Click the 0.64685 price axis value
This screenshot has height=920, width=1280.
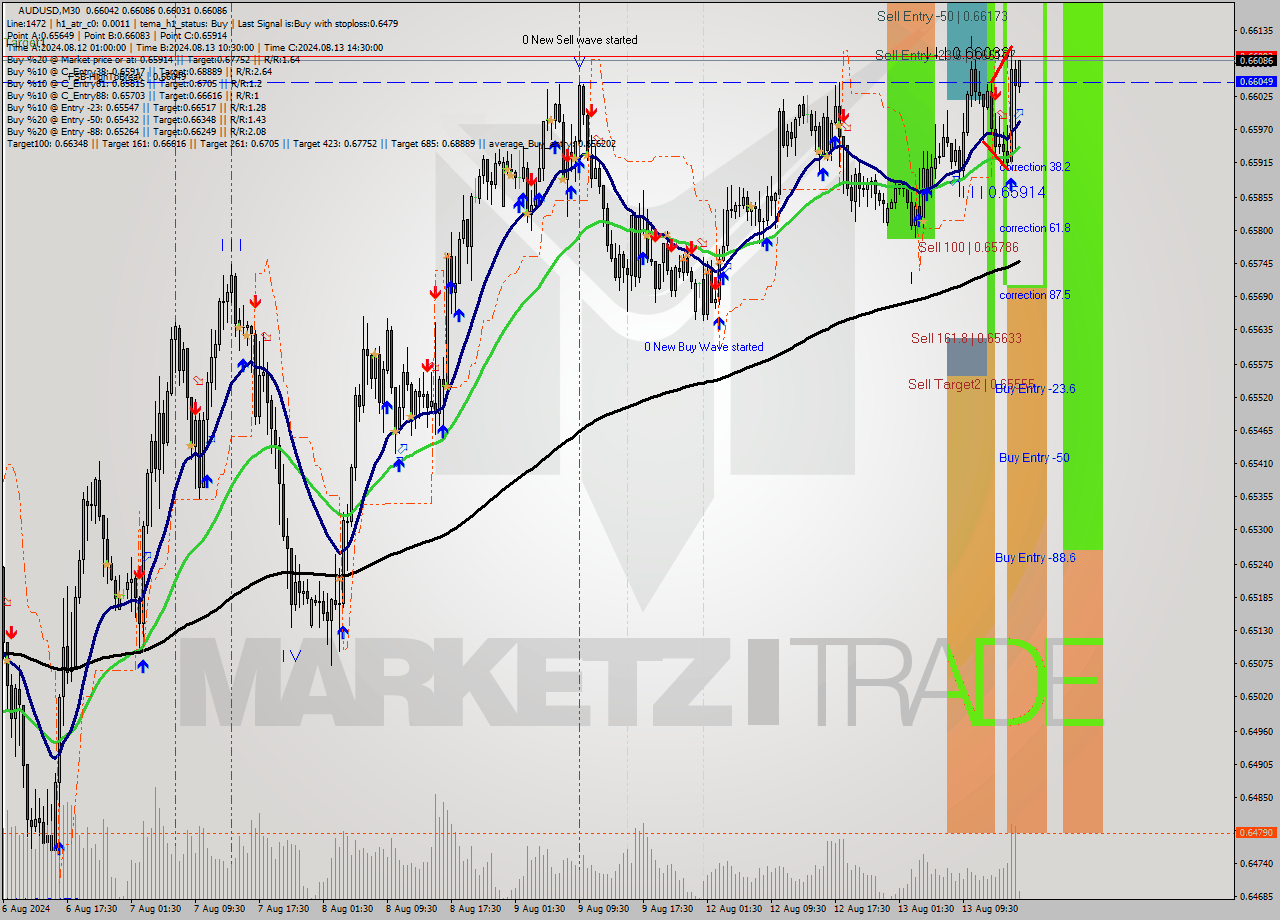click(1256, 897)
